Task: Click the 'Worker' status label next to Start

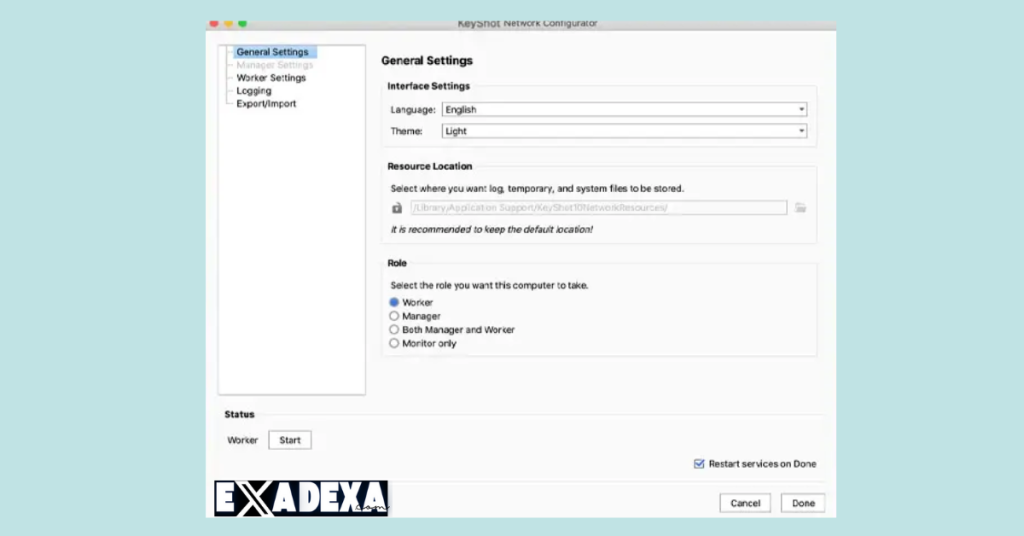Action: click(x=242, y=441)
